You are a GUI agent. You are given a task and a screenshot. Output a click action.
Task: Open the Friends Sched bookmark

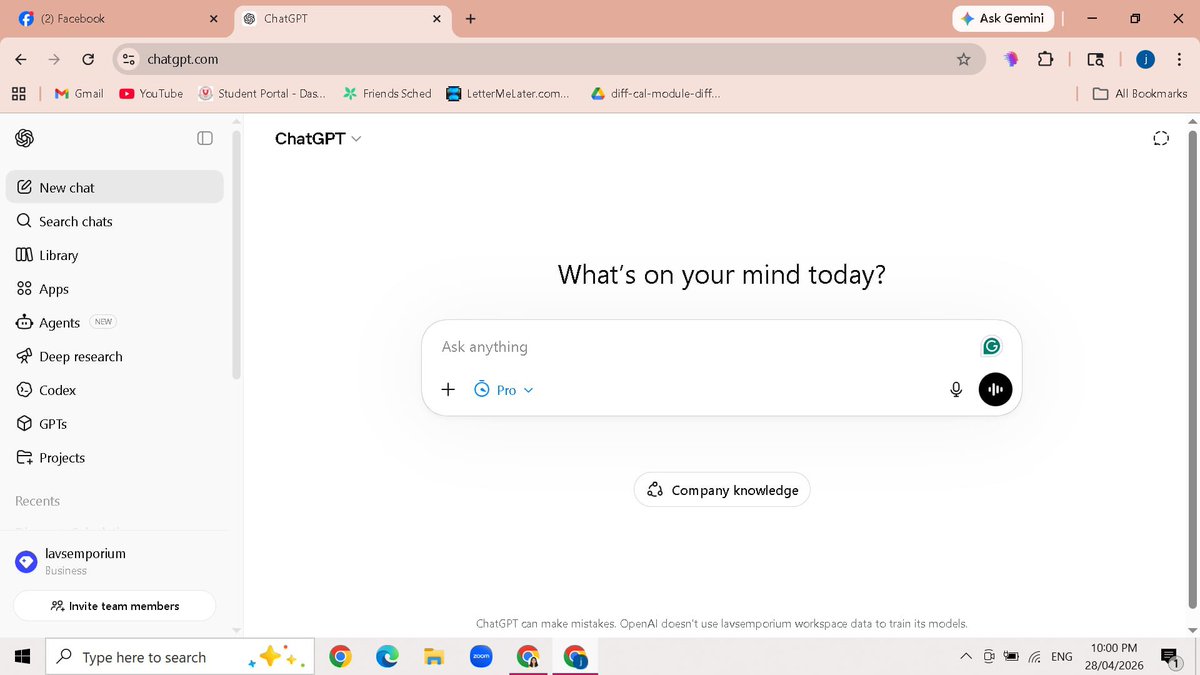[387, 93]
